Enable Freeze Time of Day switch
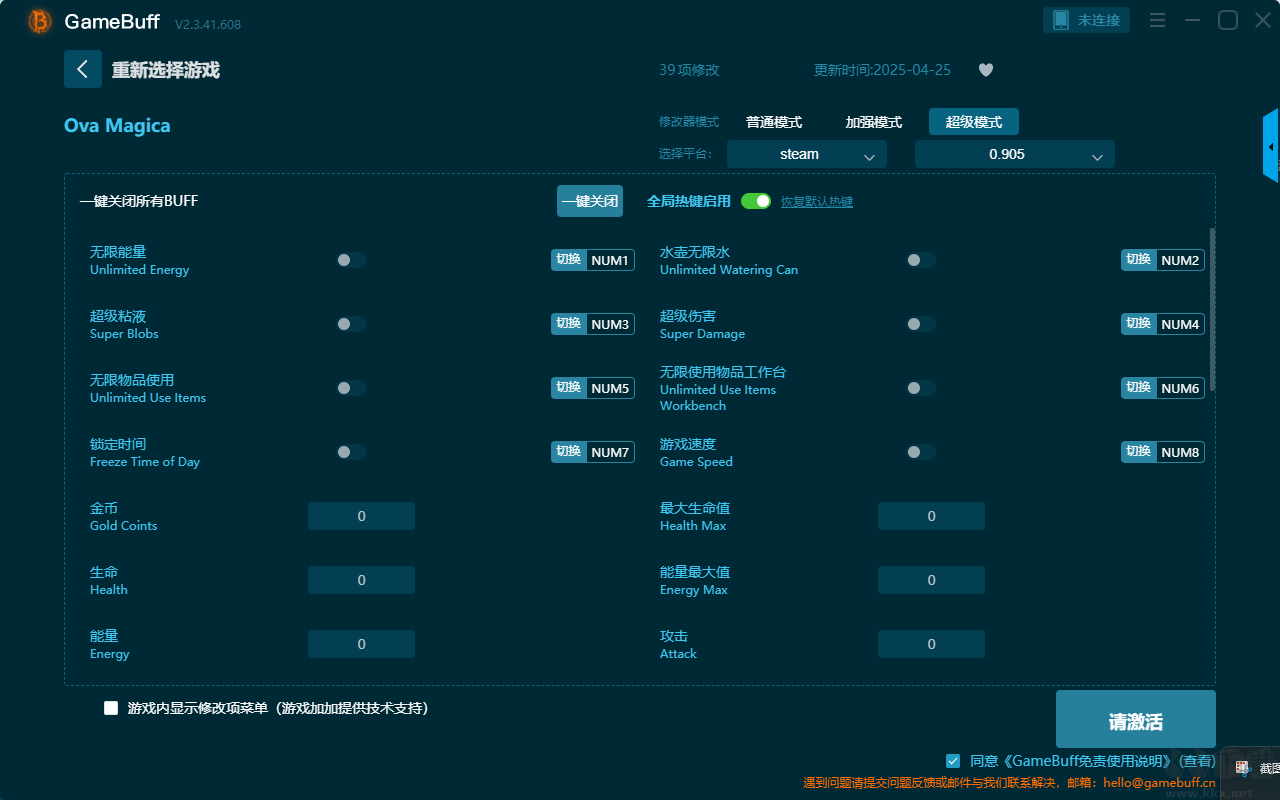Image resolution: width=1280 pixels, height=800 pixels. pos(351,452)
